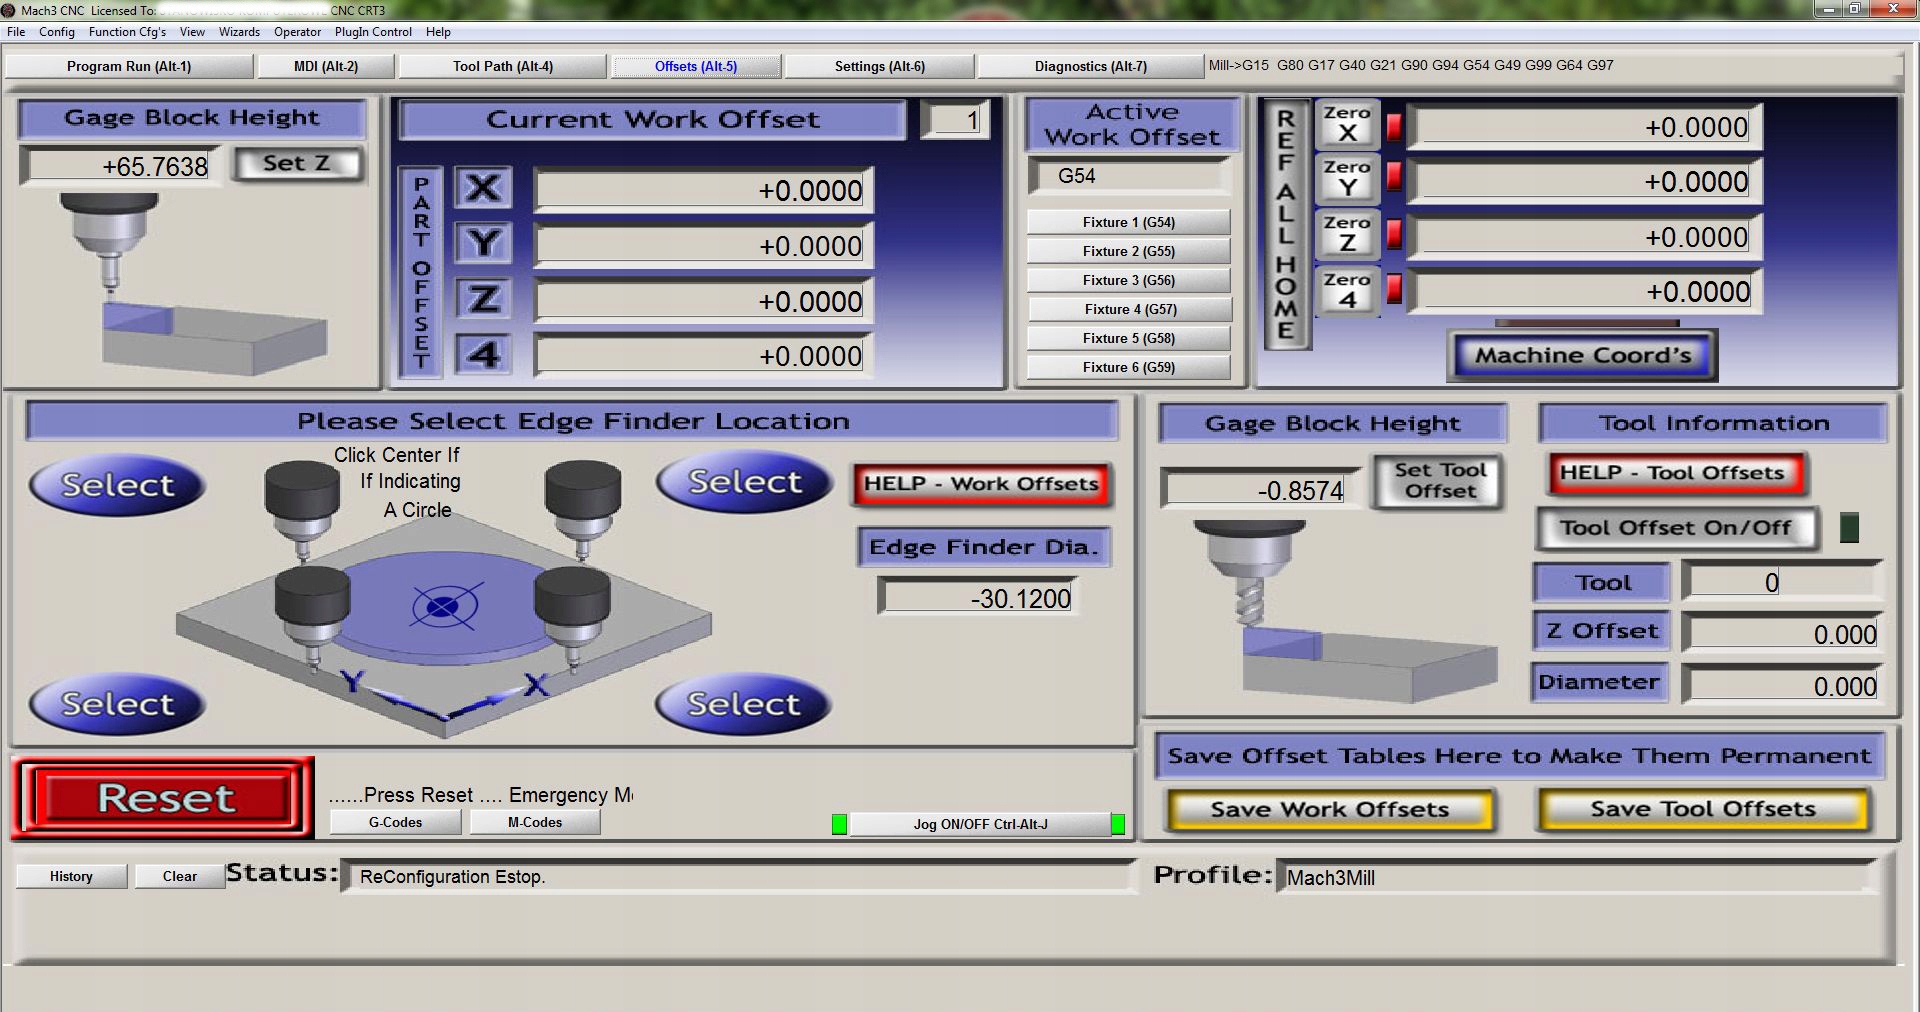Click the Ref All Home vertical button
1920x1012 pixels.
coord(1286,224)
